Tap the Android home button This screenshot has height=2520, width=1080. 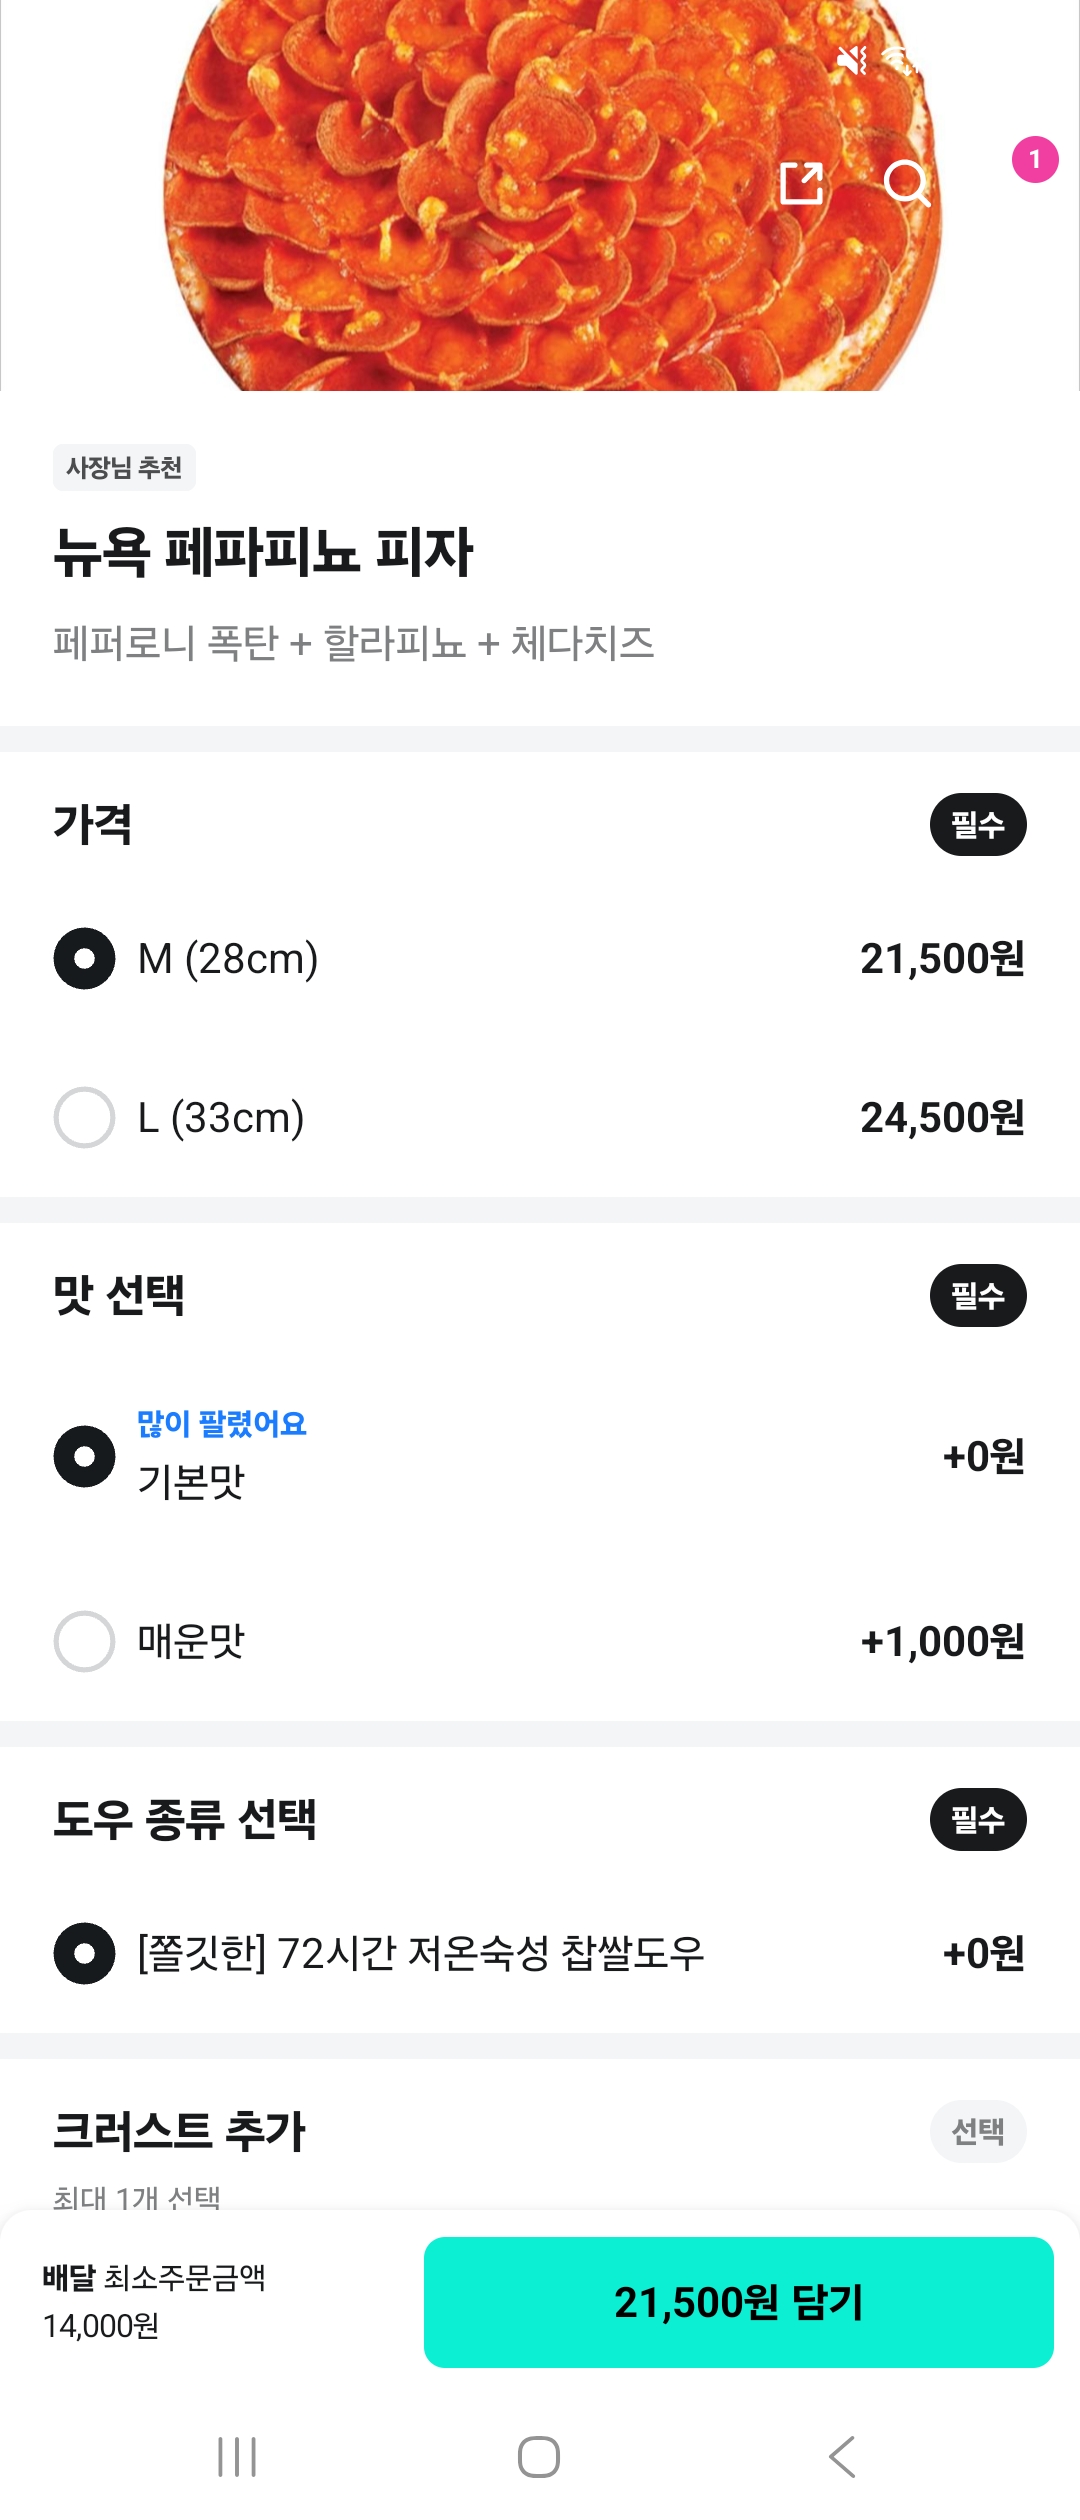(539, 2456)
